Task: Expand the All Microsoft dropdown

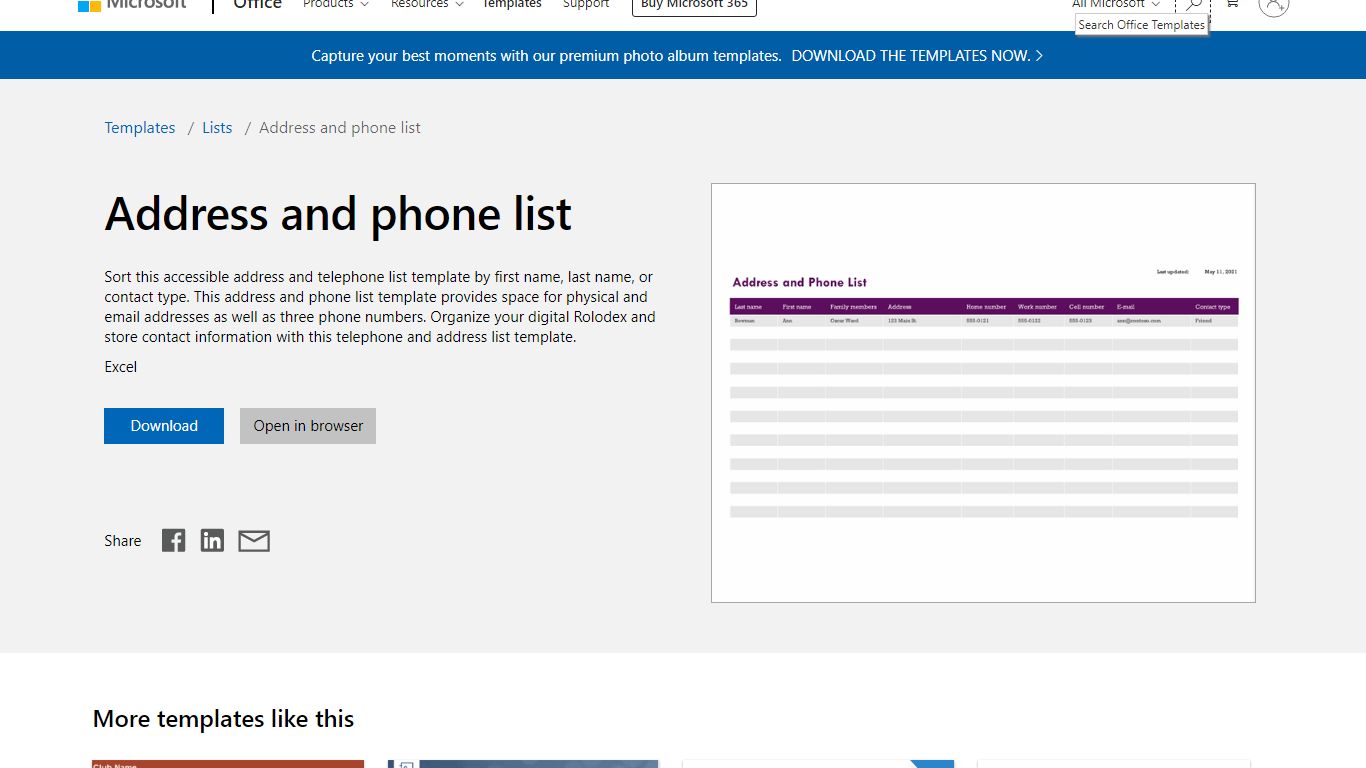Action: click(x=1116, y=4)
